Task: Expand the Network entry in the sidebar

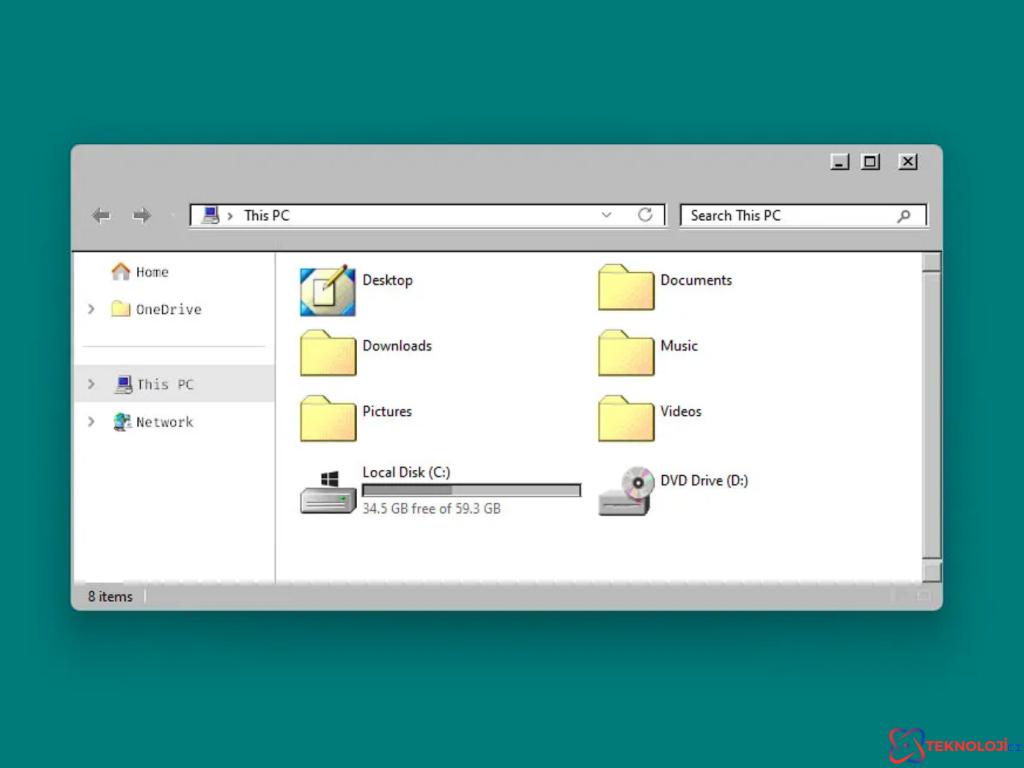Action: (91, 422)
